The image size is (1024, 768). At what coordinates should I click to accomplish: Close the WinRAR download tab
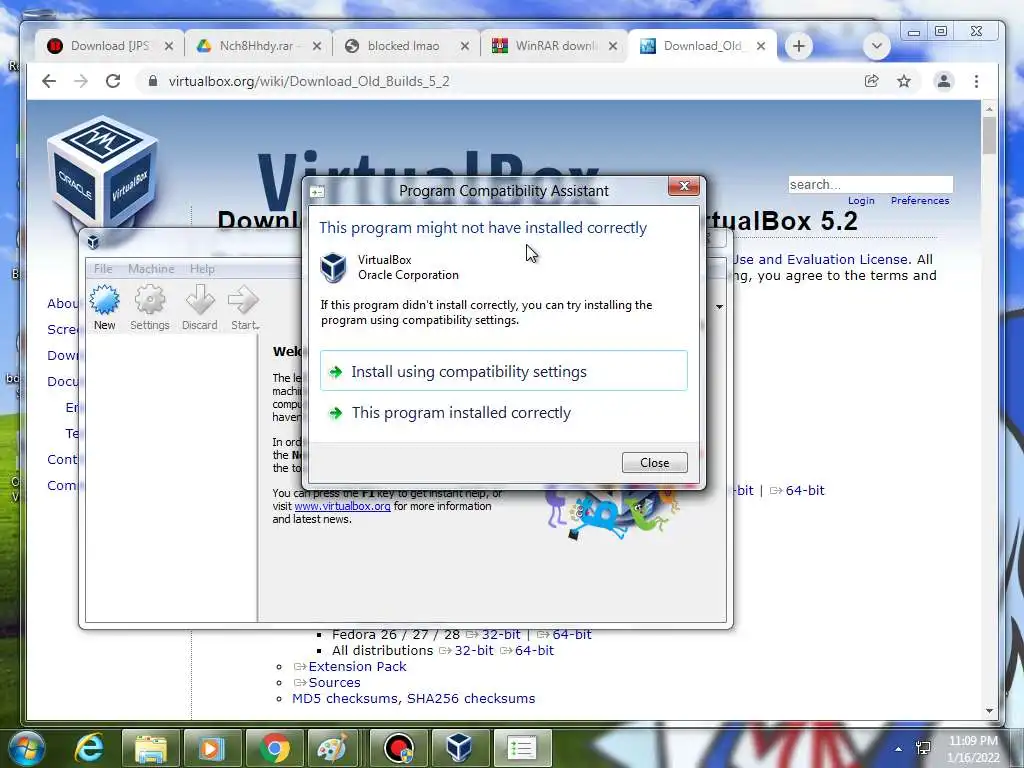(x=613, y=46)
